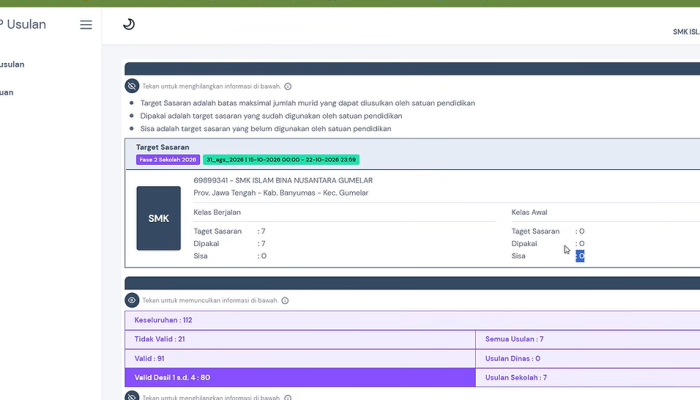Click Kelas Berjalan 'Dipakai' value 7

pyautogui.click(x=263, y=243)
